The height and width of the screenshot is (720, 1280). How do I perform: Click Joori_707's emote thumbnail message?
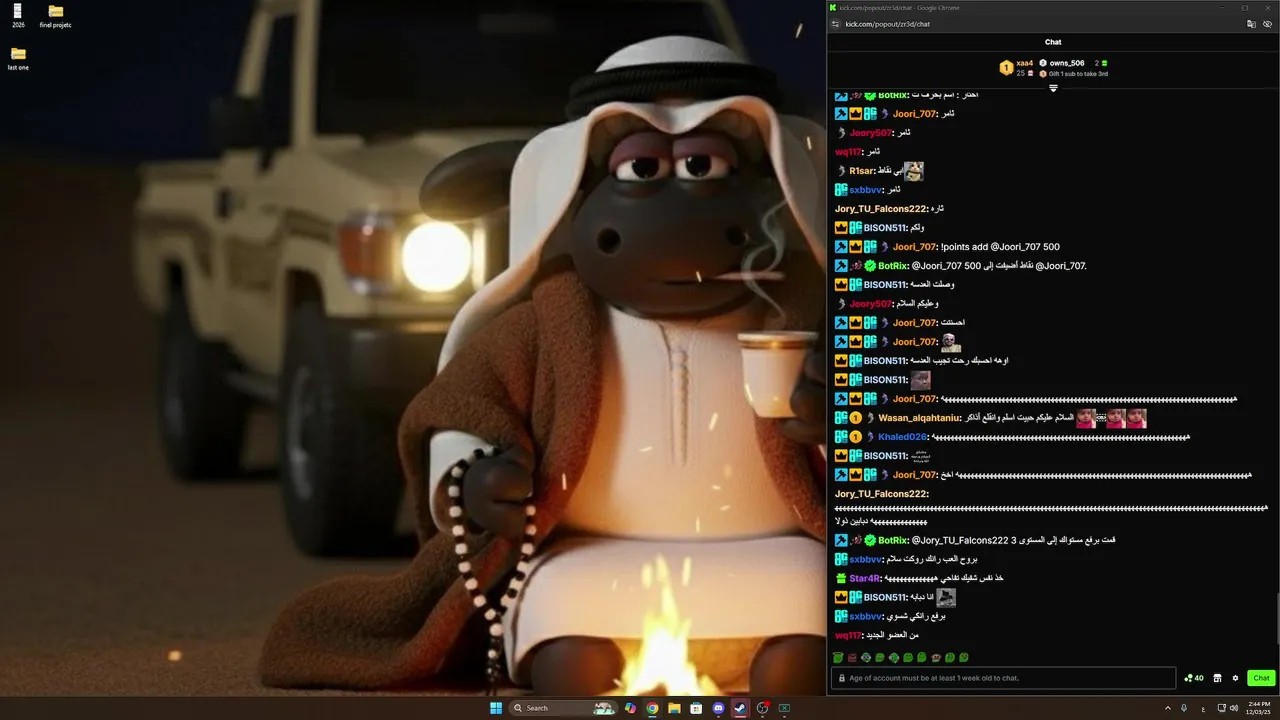[x=951, y=342]
